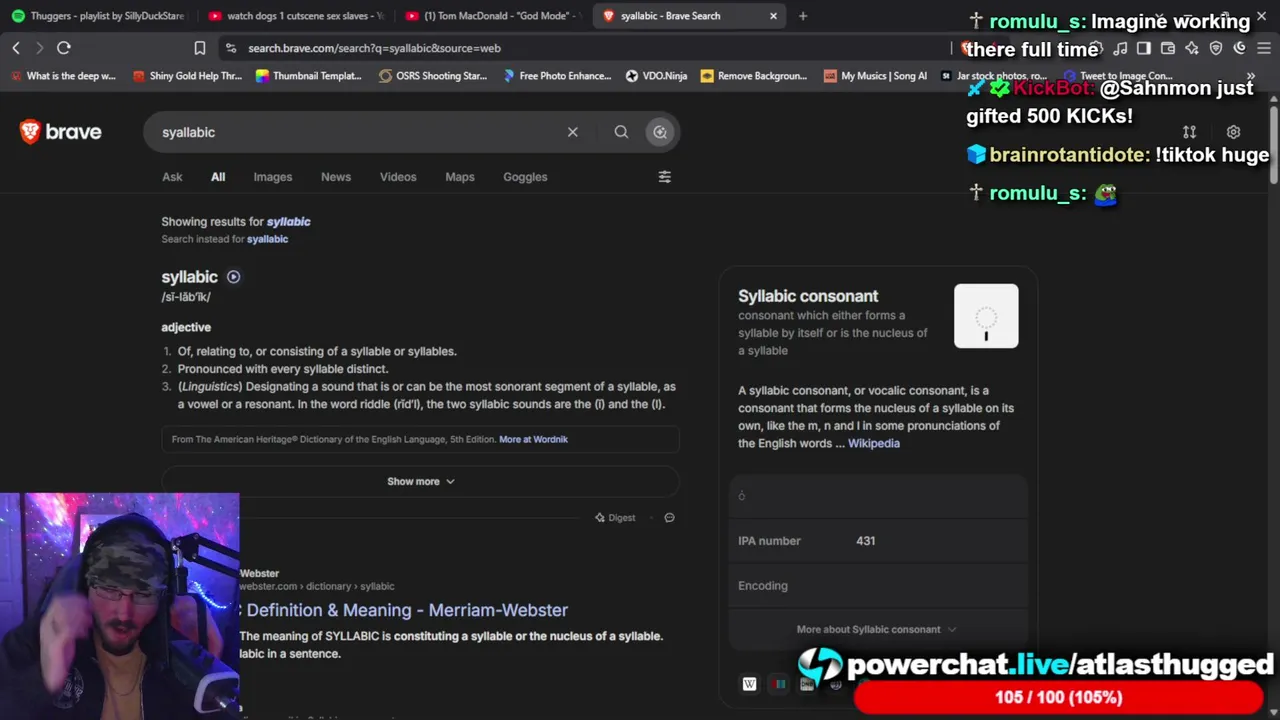Open Shiny Gold Help Thr... bookmark
This screenshot has height=720, width=1280.
point(187,76)
